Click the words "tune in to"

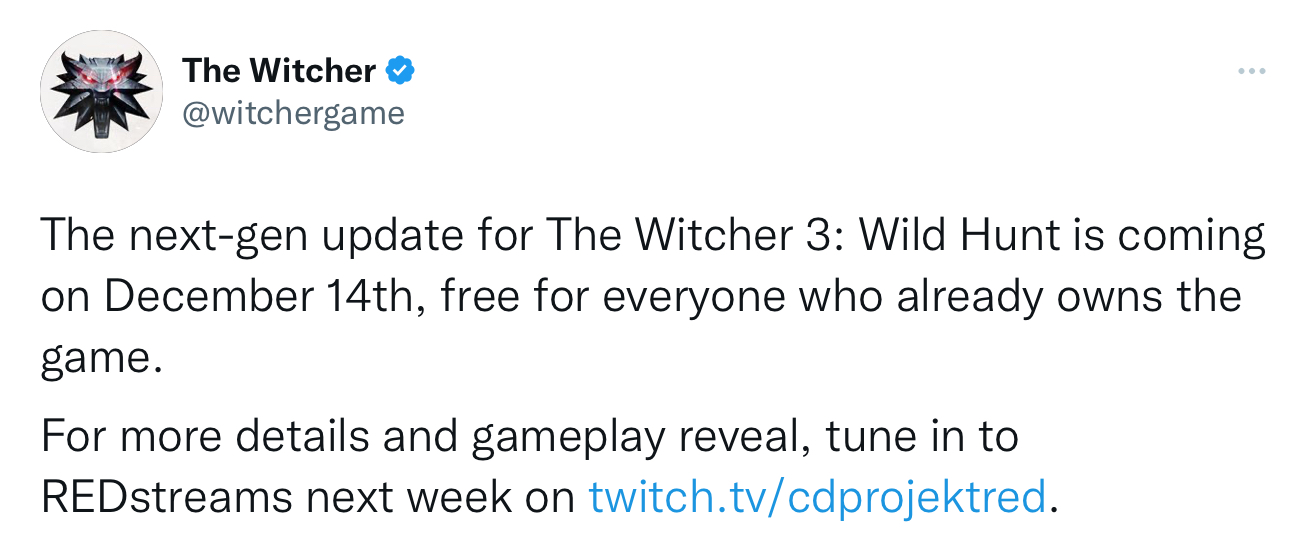tap(925, 437)
